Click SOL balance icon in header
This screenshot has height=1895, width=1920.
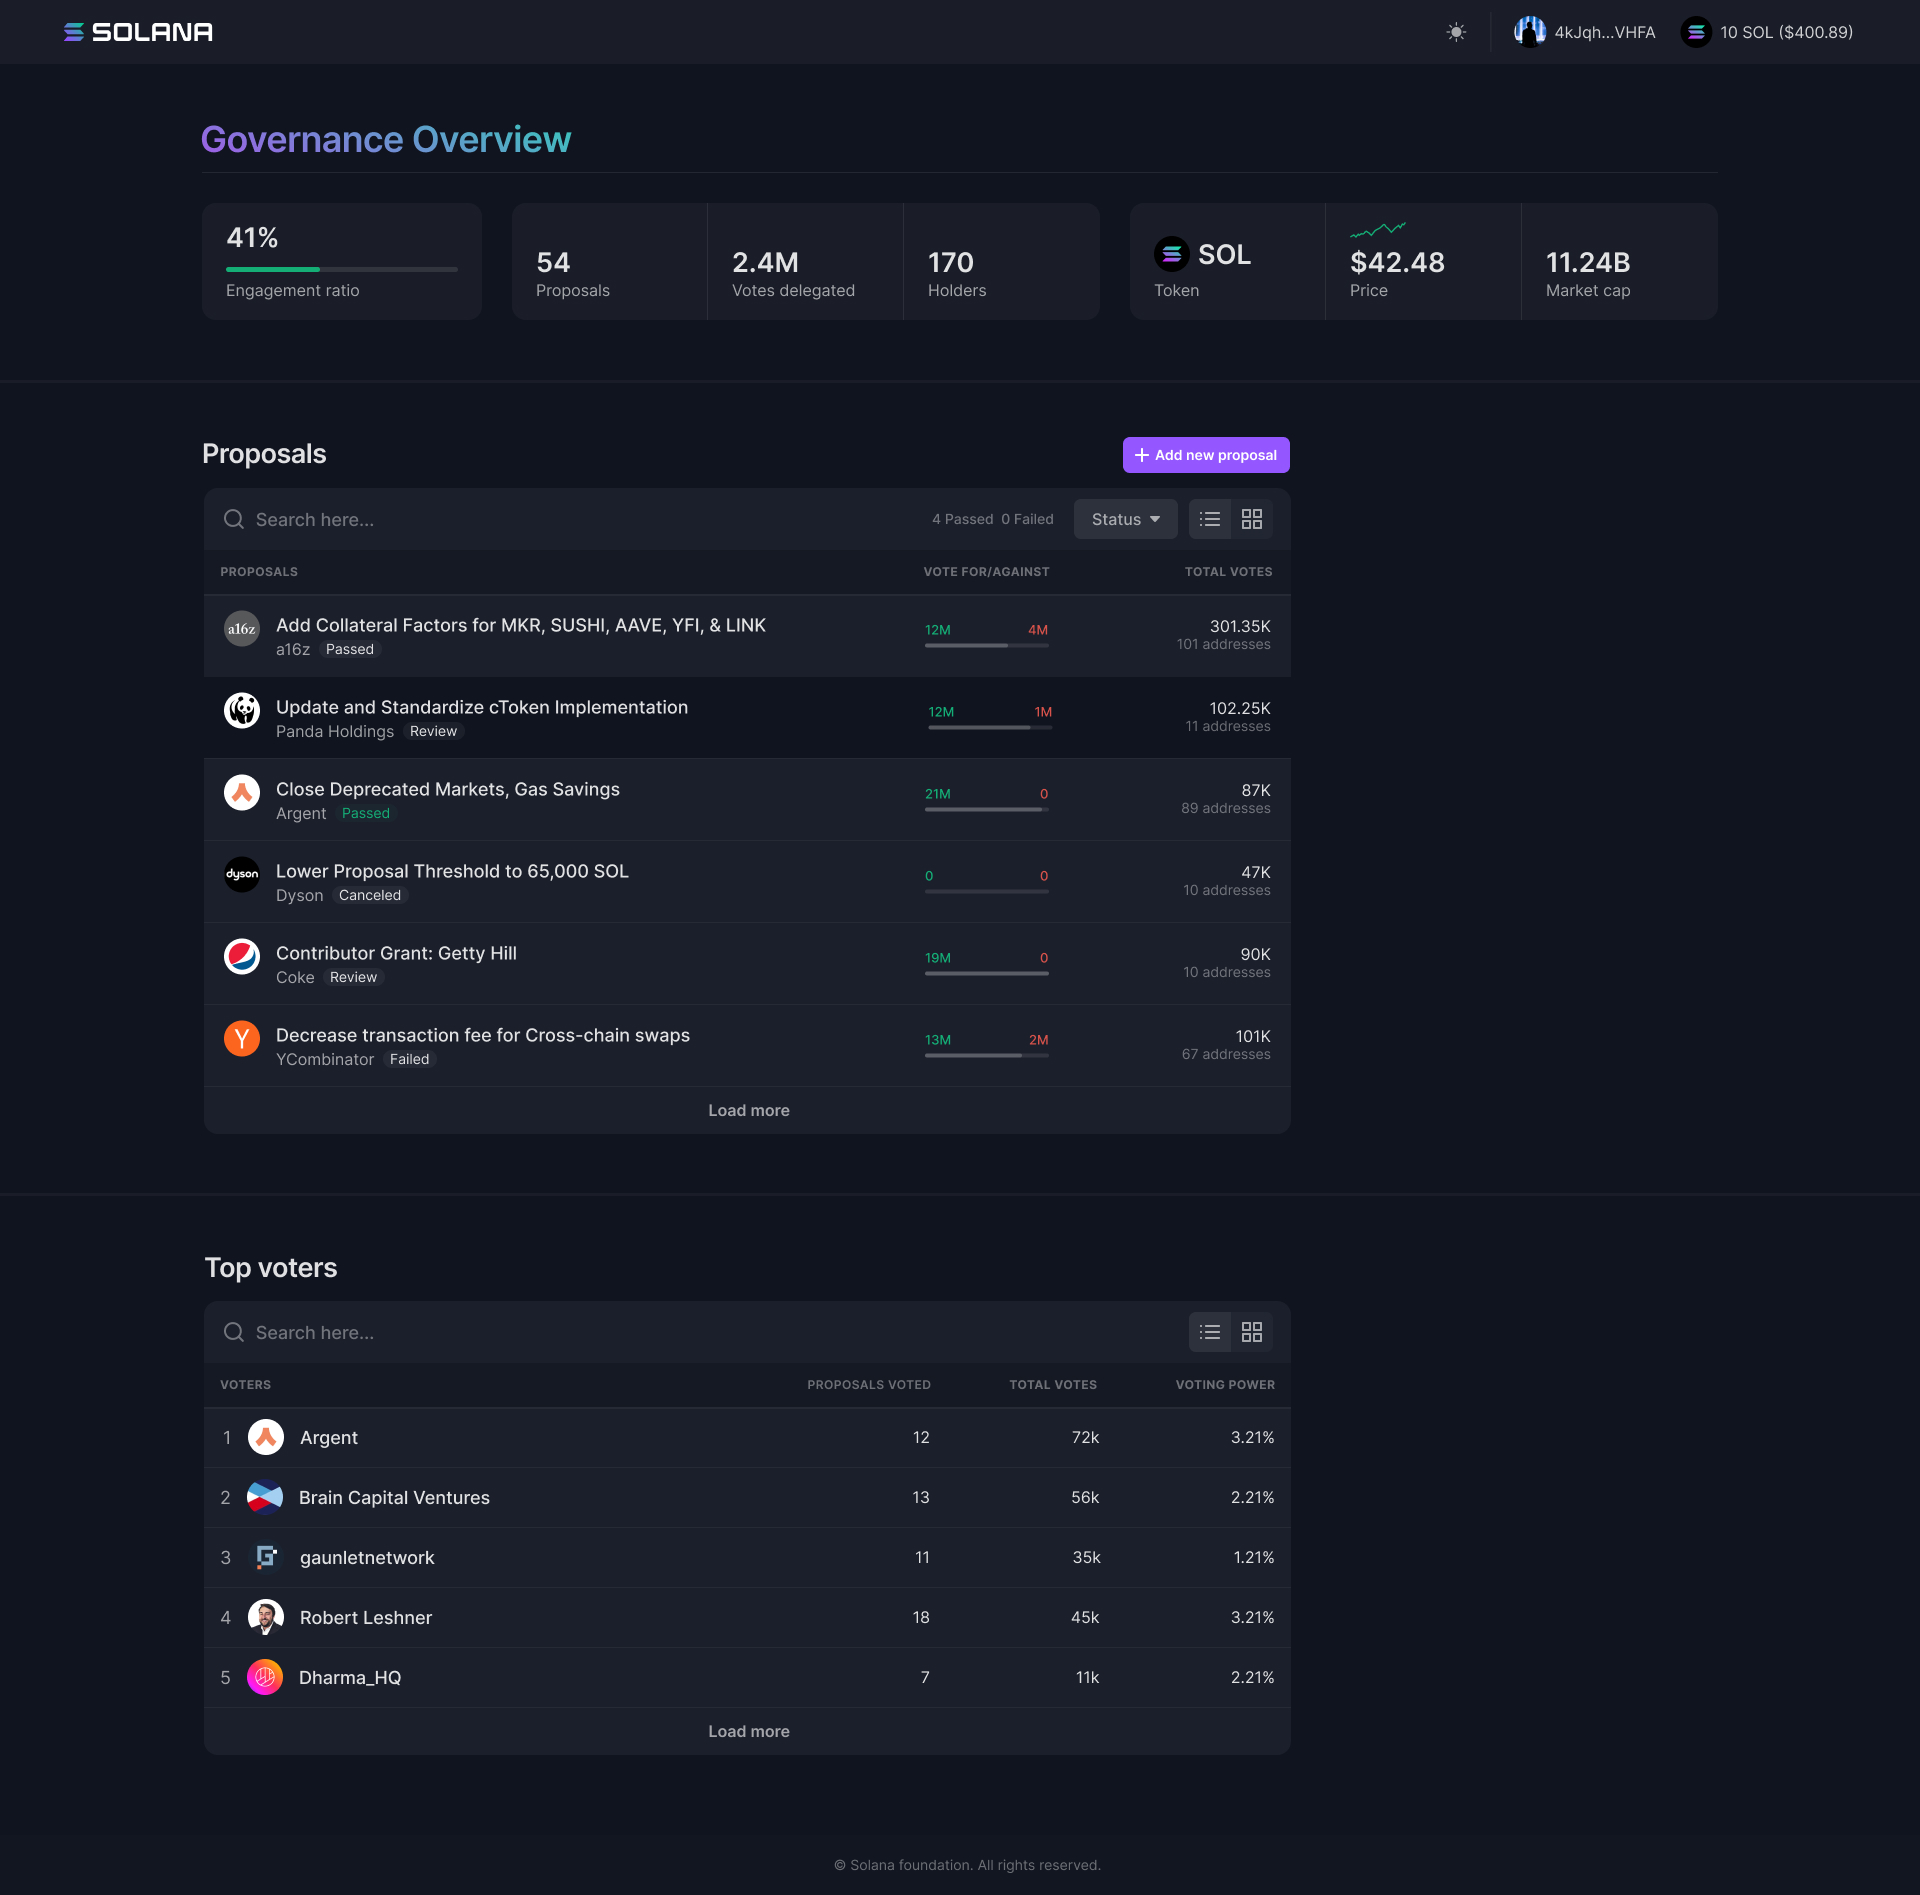tap(1696, 32)
